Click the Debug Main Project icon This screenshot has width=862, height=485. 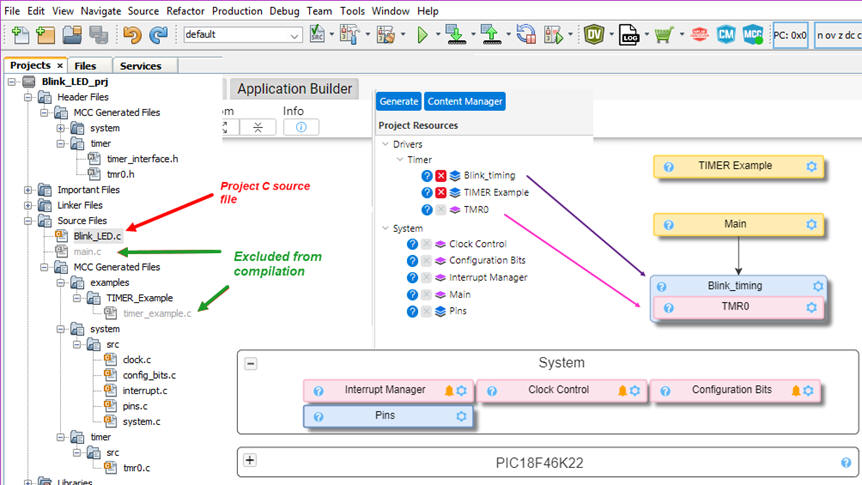pos(554,35)
